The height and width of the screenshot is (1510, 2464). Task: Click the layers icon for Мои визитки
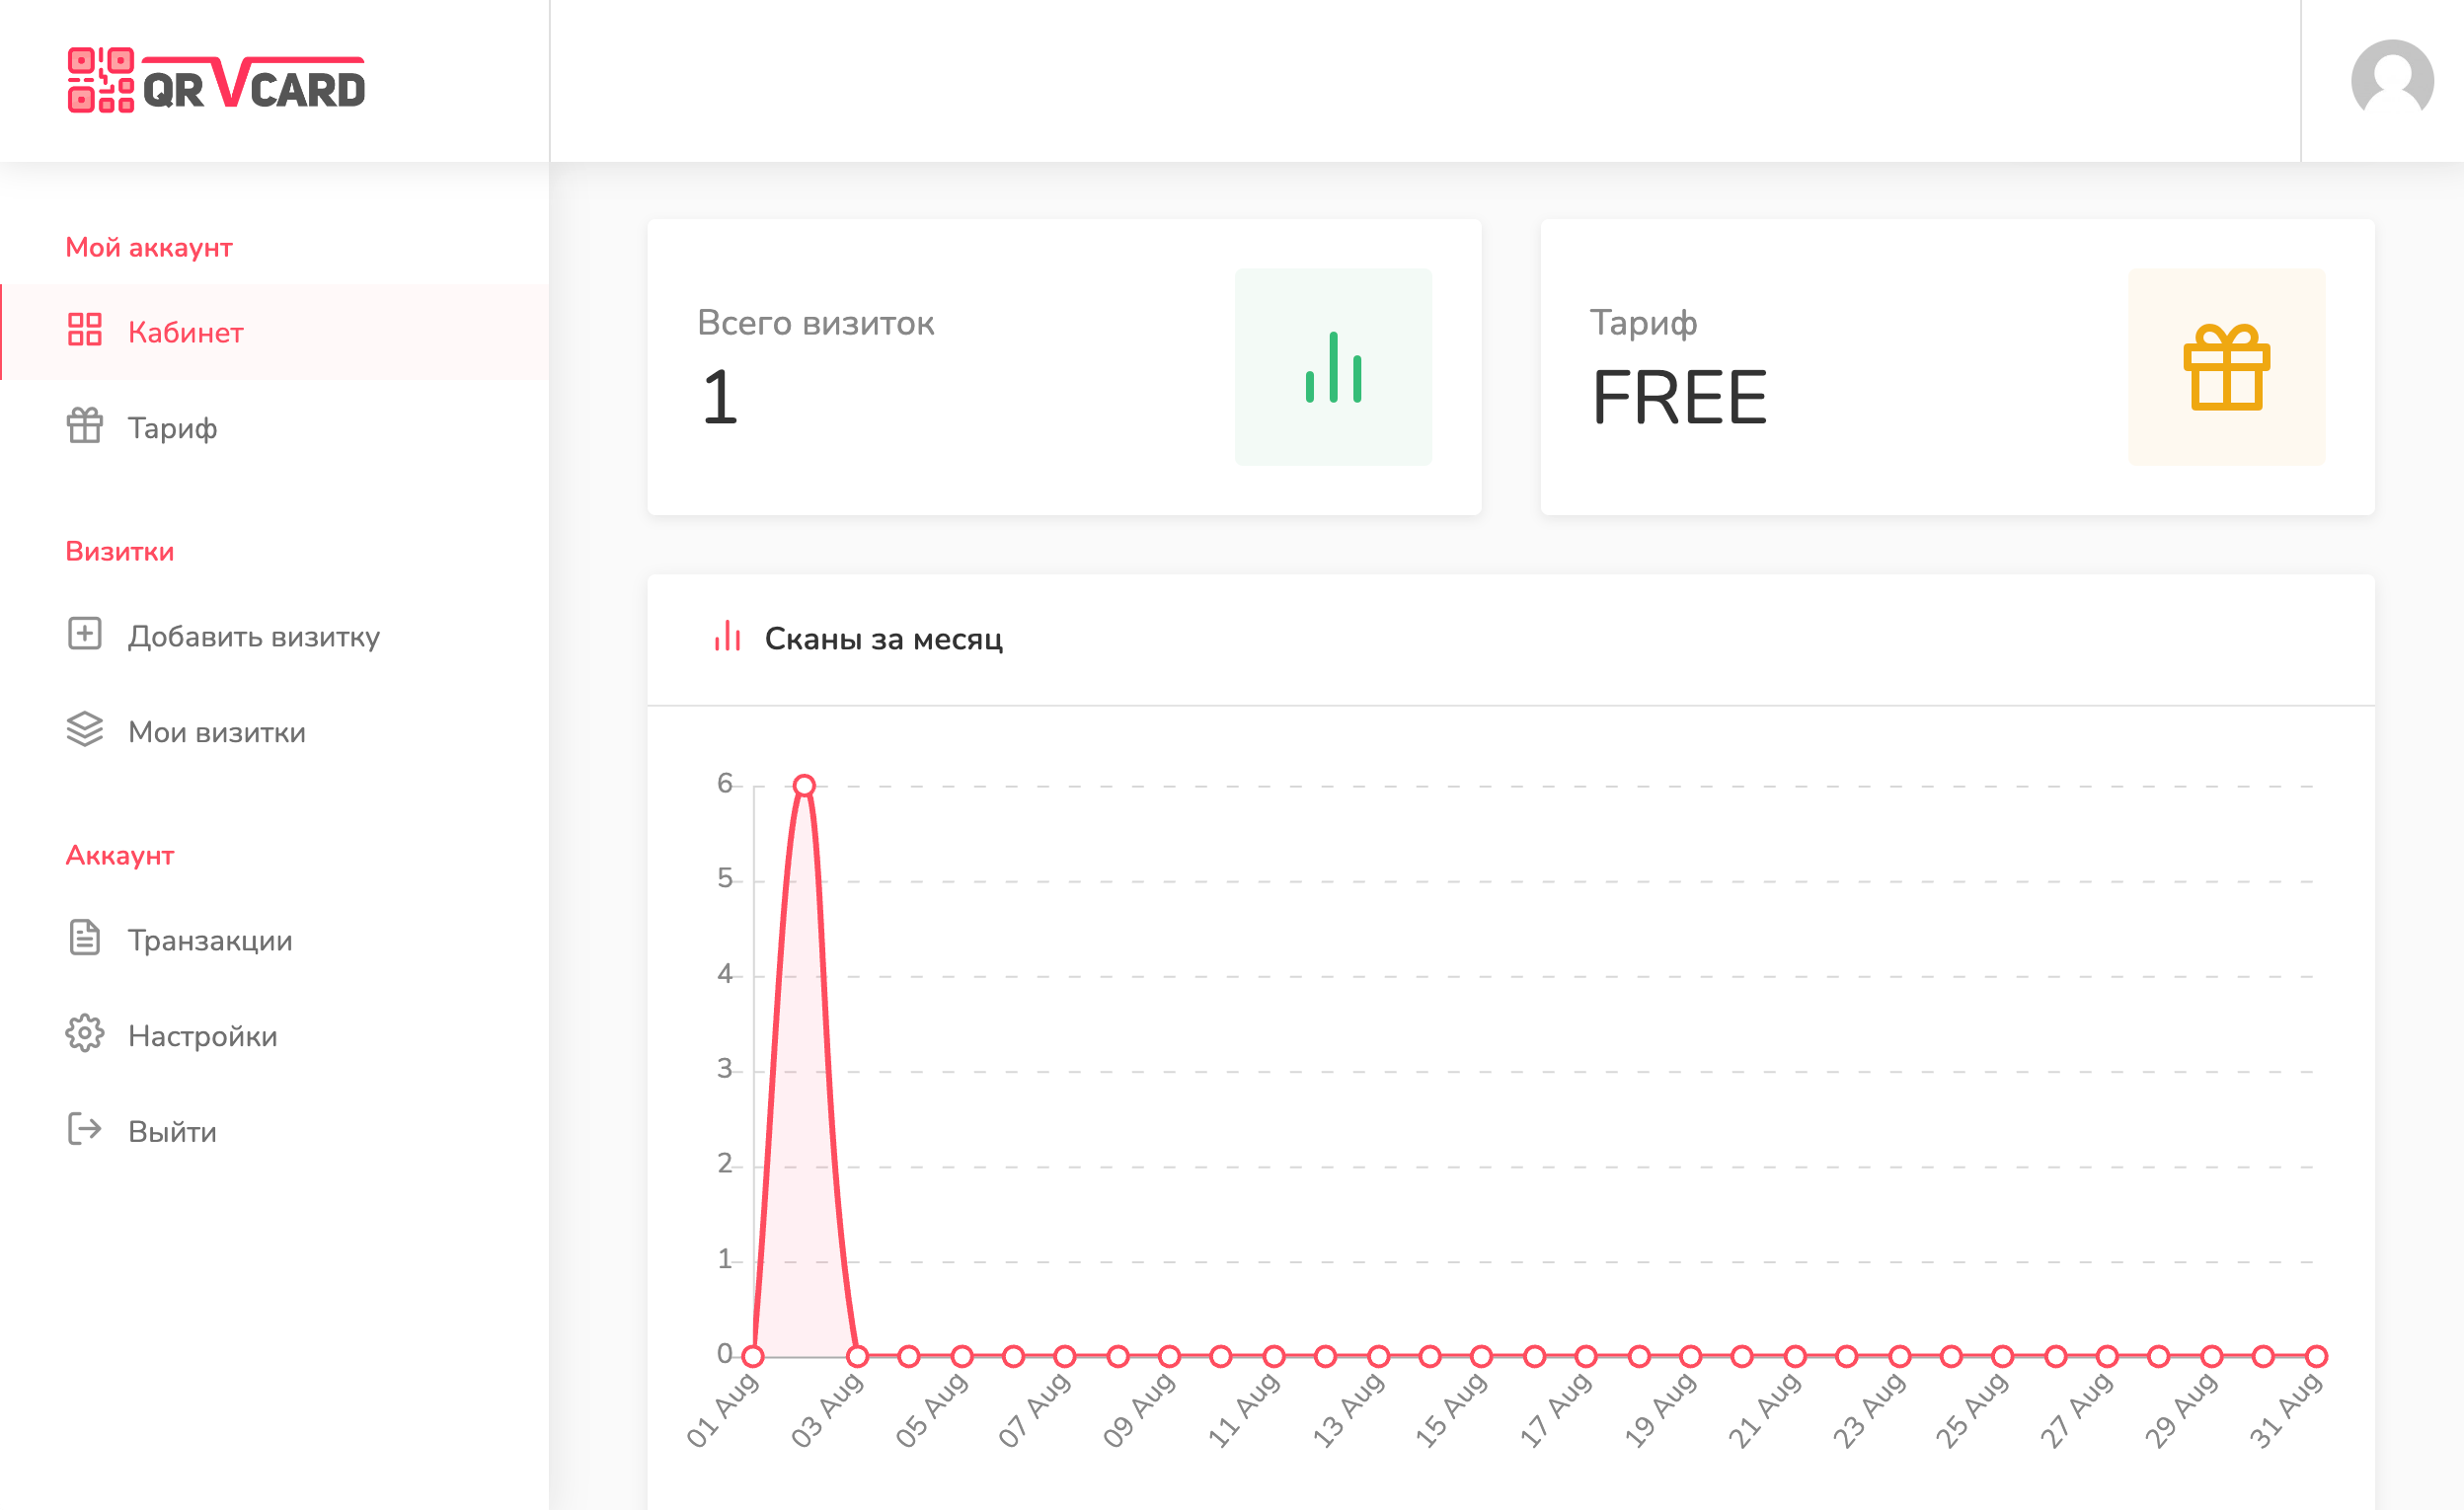point(85,730)
